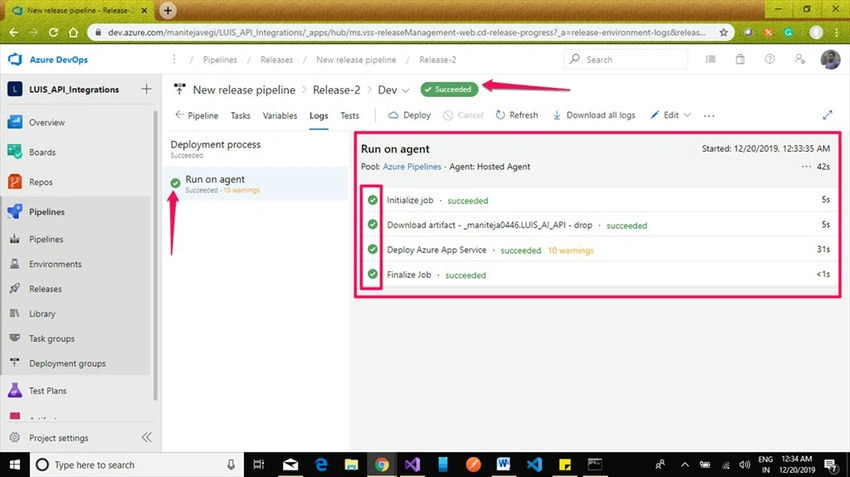Open the Releases breadcrumb link

click(276, 60)
